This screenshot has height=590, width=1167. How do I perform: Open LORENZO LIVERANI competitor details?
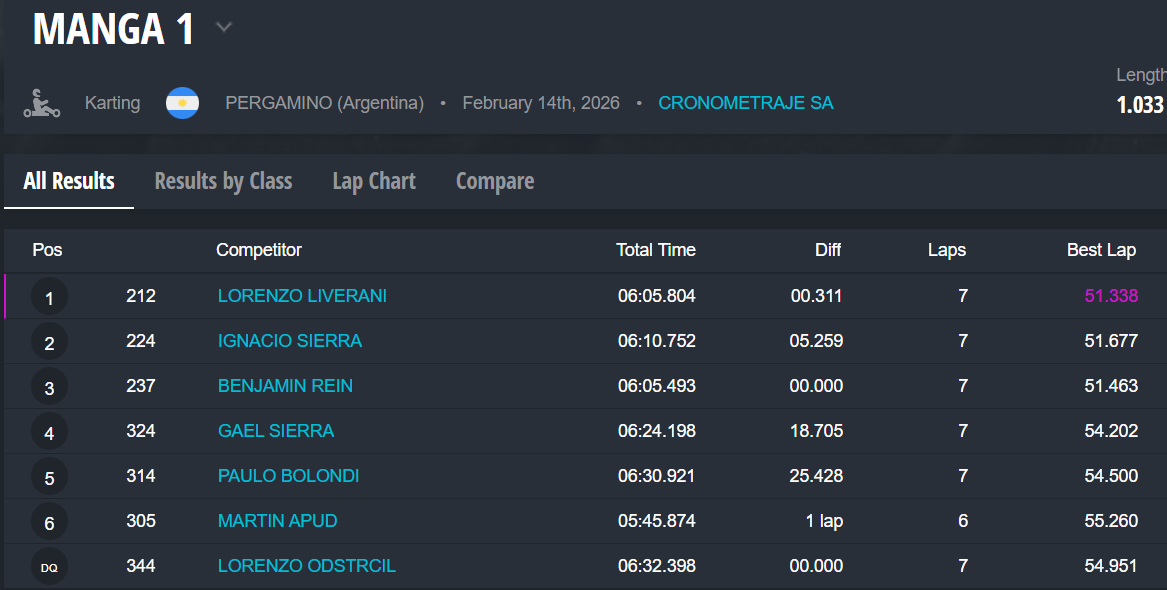[x=302, y=296]
